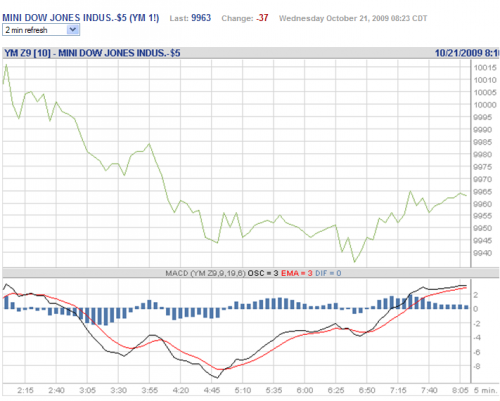Click the MACD (YM Z9,9,19,6) indicator label
500x401 pixels.
(205, 273)
